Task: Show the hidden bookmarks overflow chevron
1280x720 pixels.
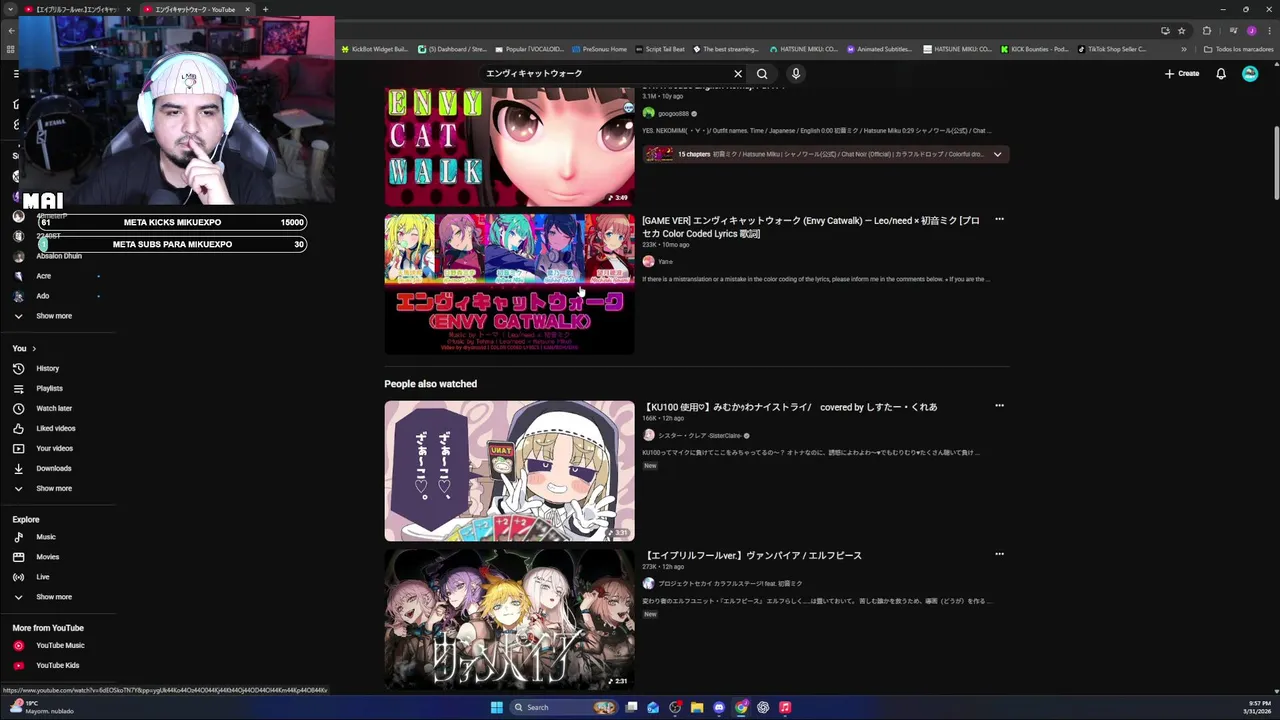Action: [x=1184, y=49]
